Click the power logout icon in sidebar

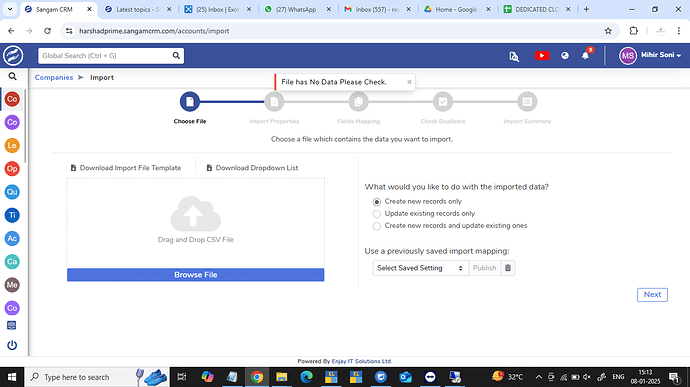pyautogui.click(x=12, y=345)
